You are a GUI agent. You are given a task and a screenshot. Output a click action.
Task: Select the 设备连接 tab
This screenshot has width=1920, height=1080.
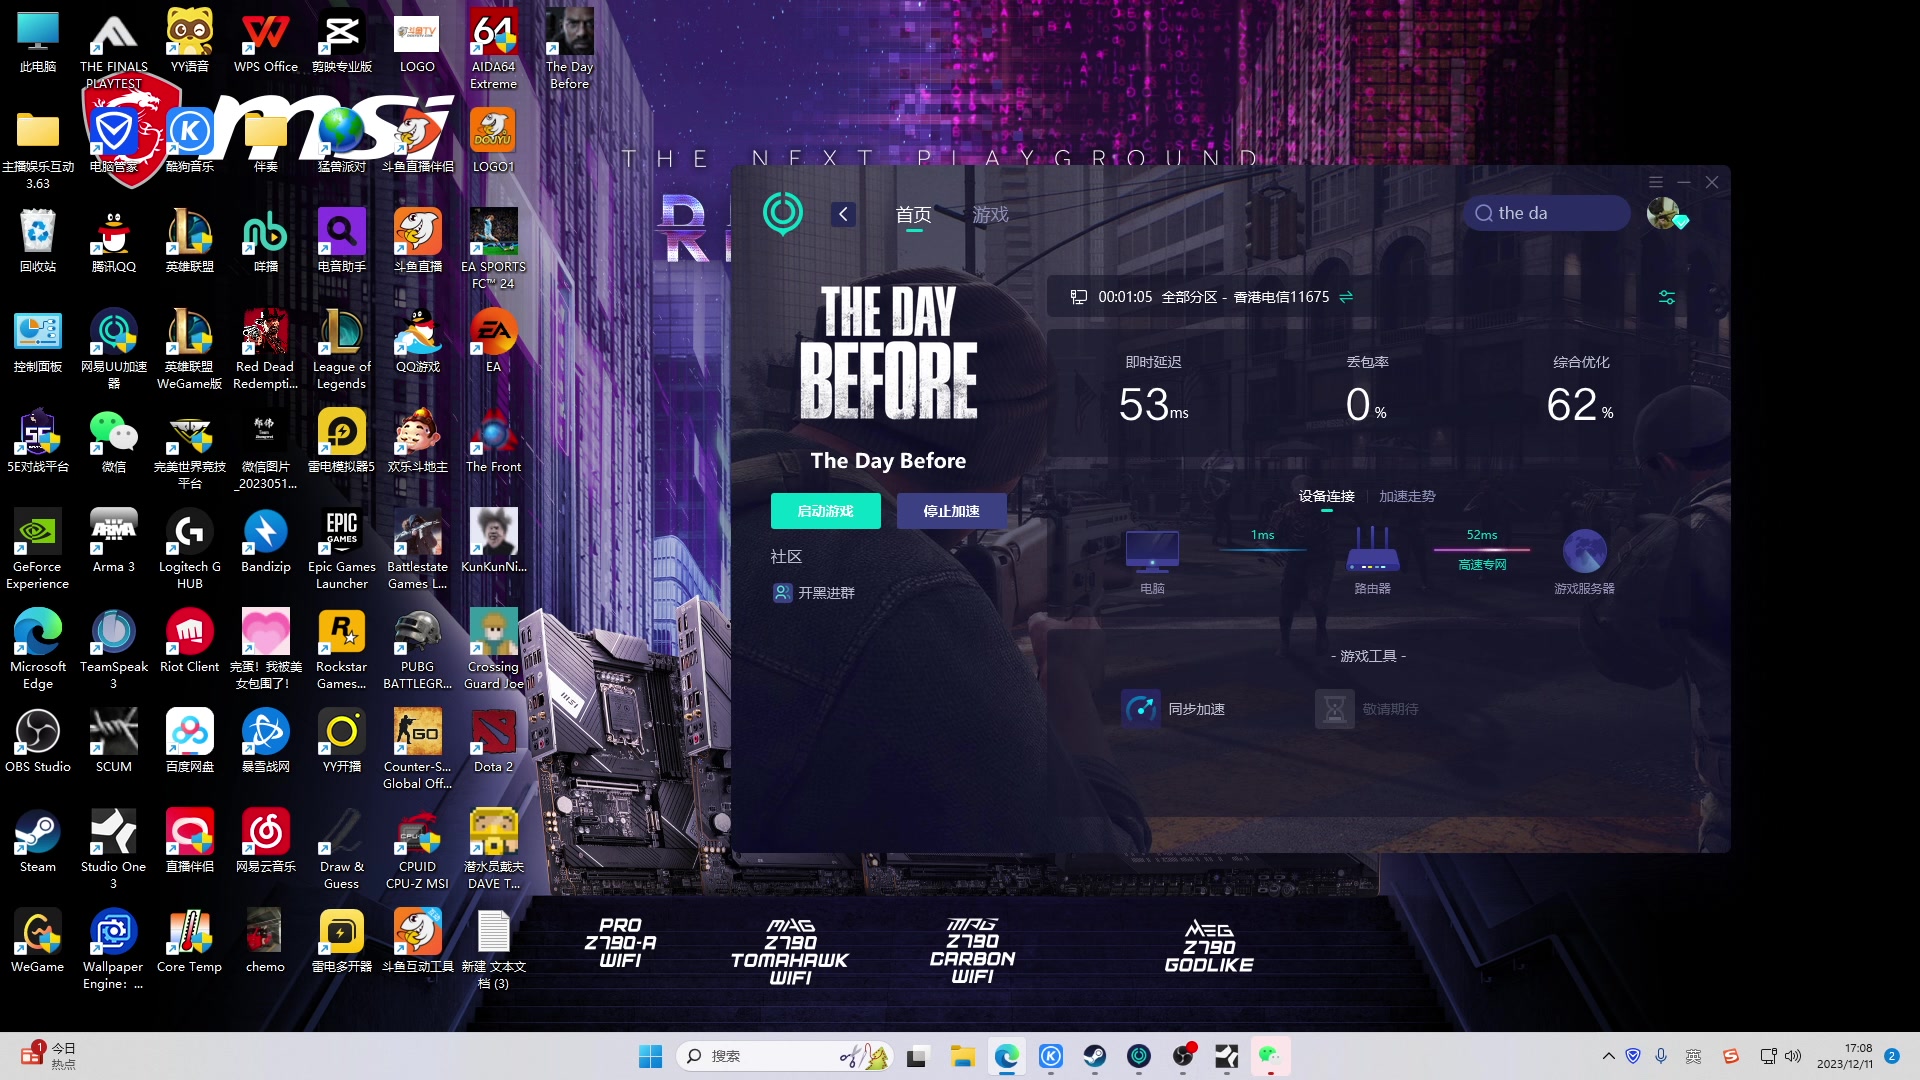pos(1327,496)
